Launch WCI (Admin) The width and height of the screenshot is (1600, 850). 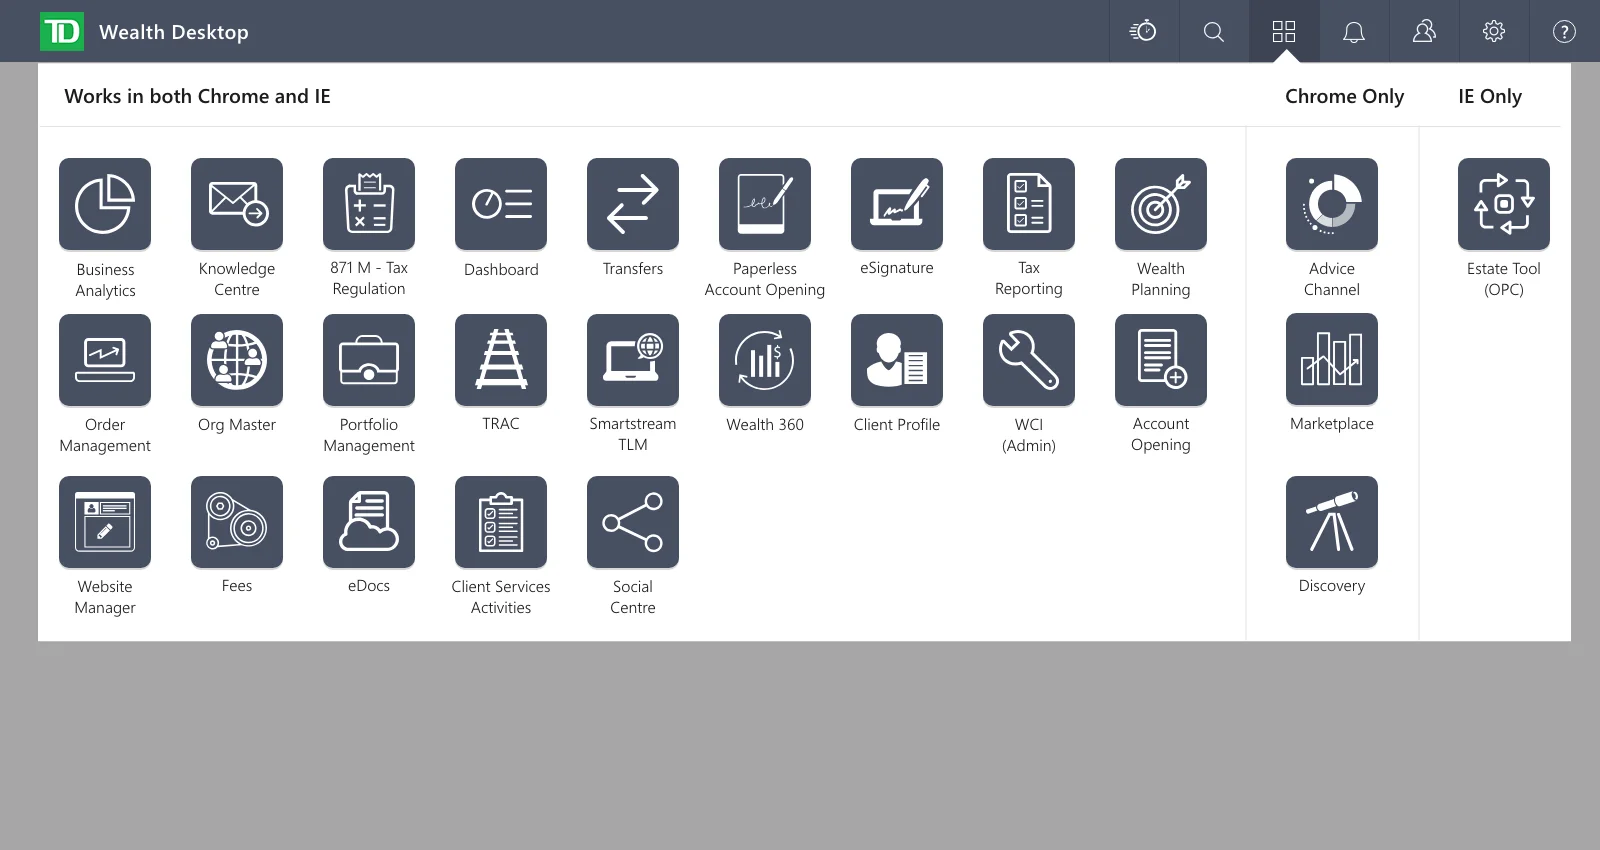click(1029, 360)
